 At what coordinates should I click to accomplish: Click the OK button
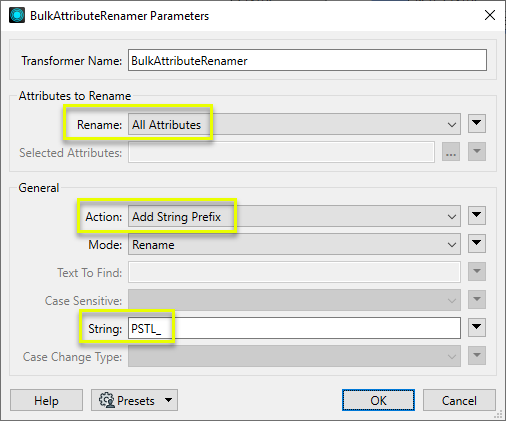tap(378, 400)
